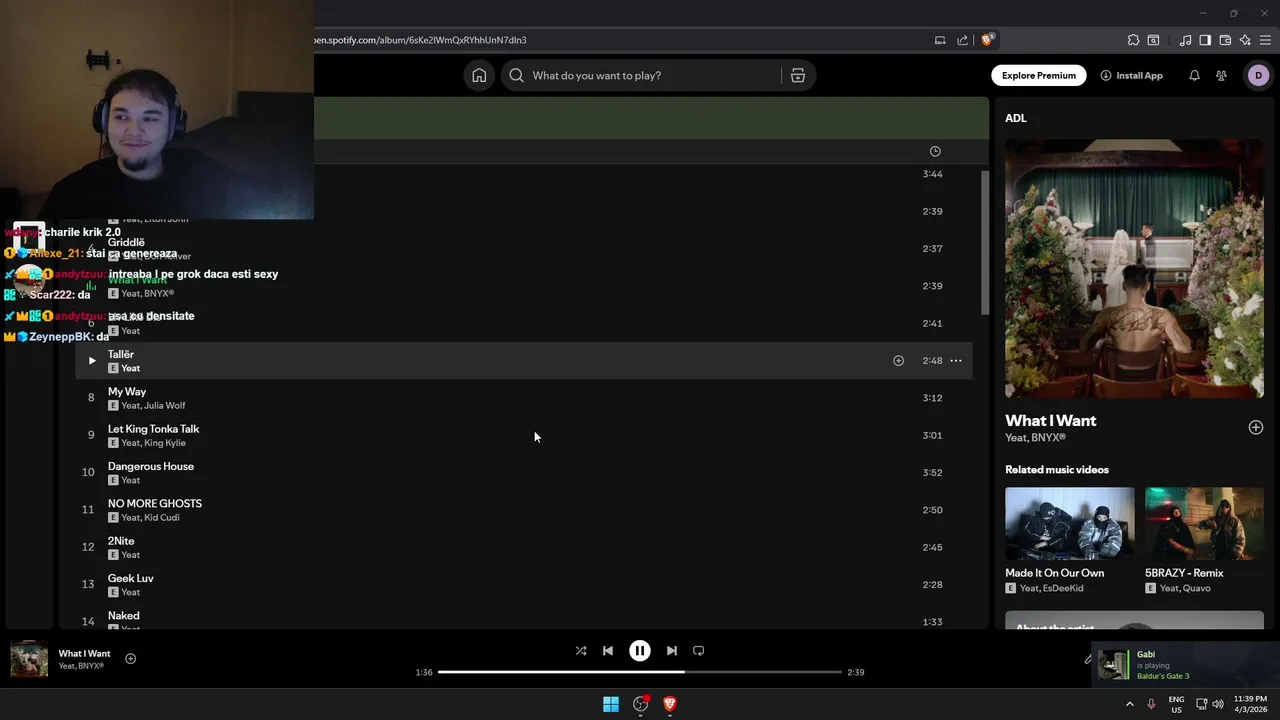
Task: Open the Windows Start menu
Action: point(610,704)
